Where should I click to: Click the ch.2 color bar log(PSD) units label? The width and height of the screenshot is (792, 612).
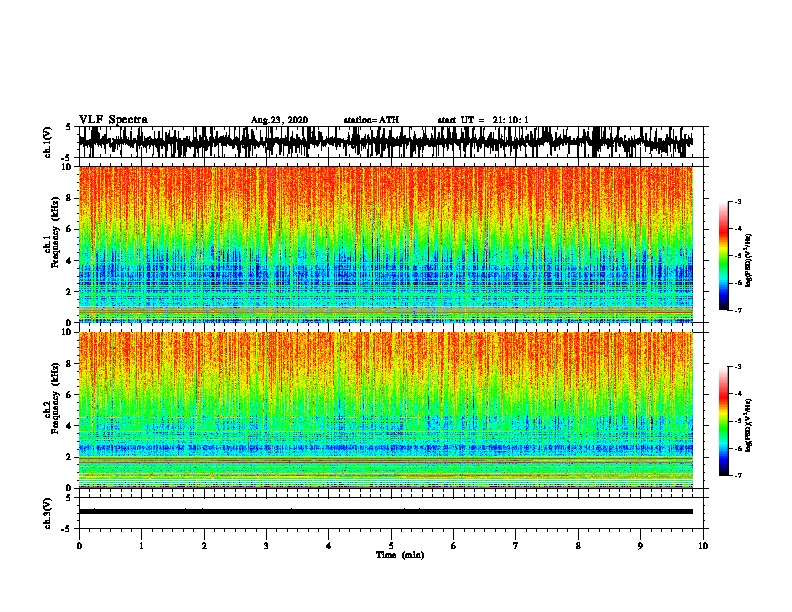748,425
